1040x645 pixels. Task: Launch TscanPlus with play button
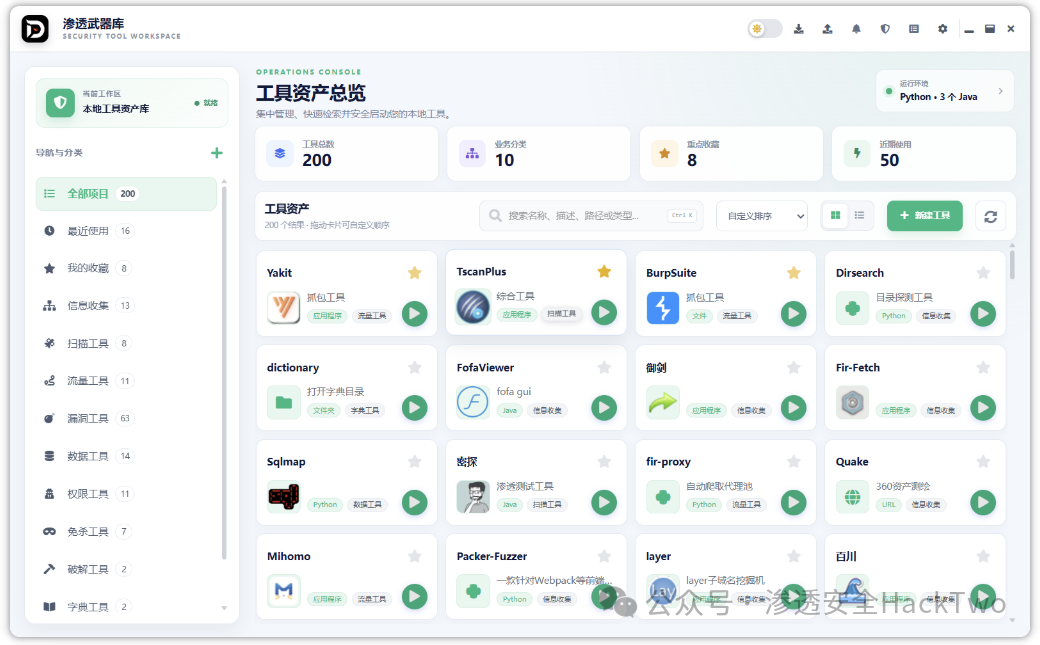[604, 313]
